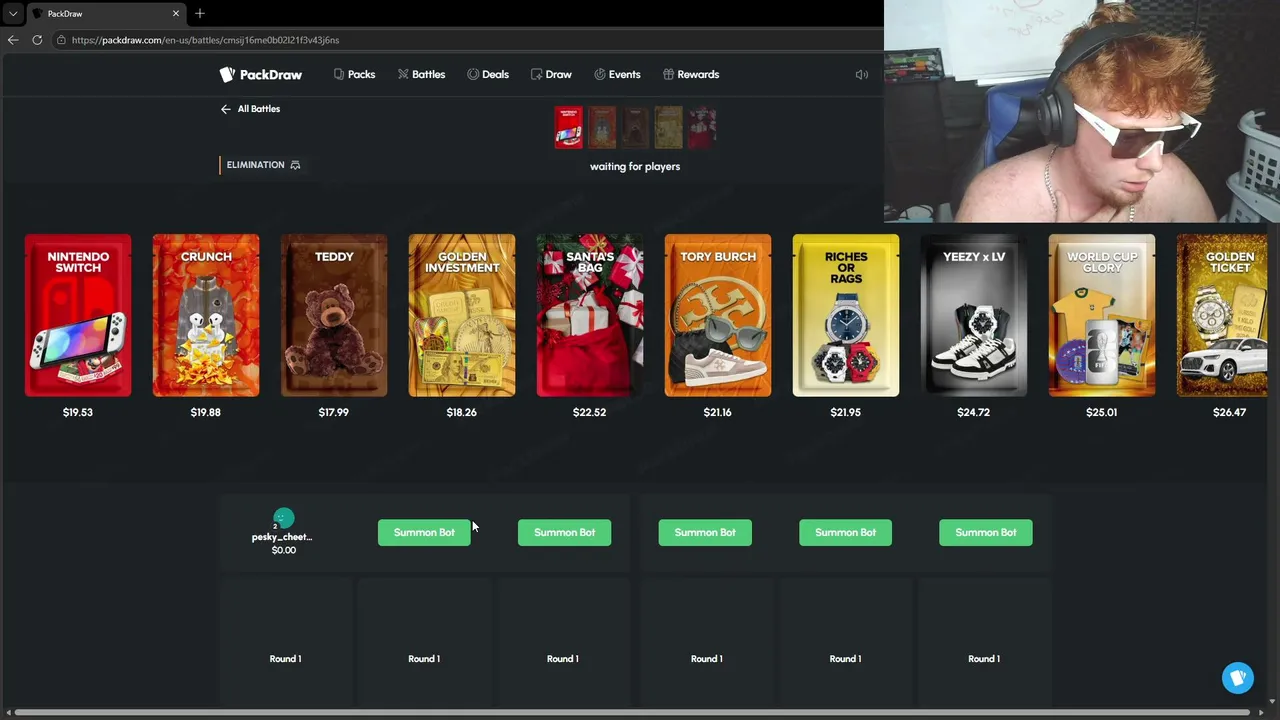The image size is (1280, 720).
Task: Click the $21.16 price under Tory Burch
Action: tap(718, 412)
